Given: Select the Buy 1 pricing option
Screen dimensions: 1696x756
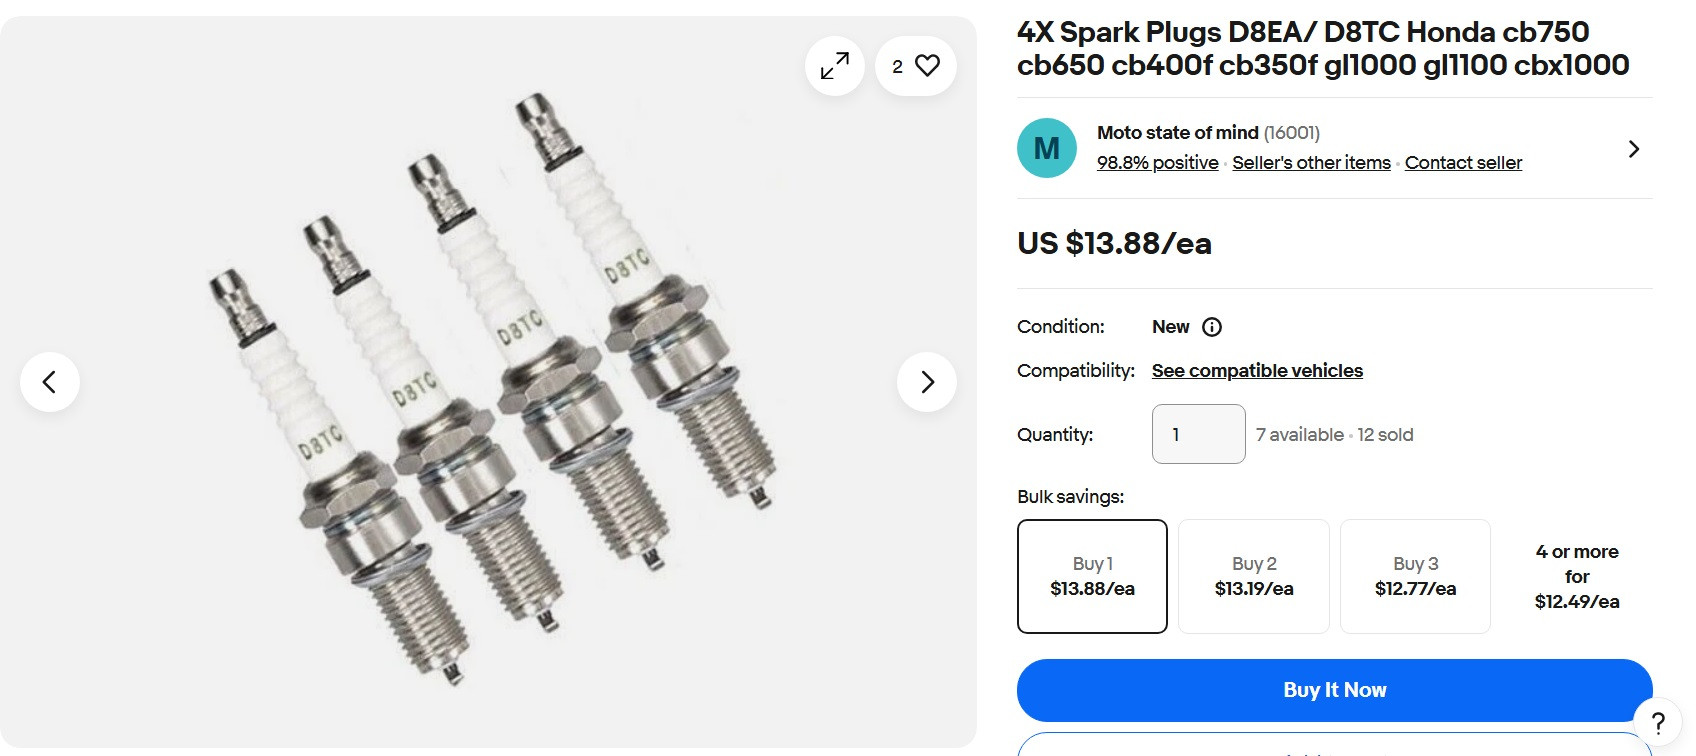Looking at the screenshot, I should [x=1092, y=576].
